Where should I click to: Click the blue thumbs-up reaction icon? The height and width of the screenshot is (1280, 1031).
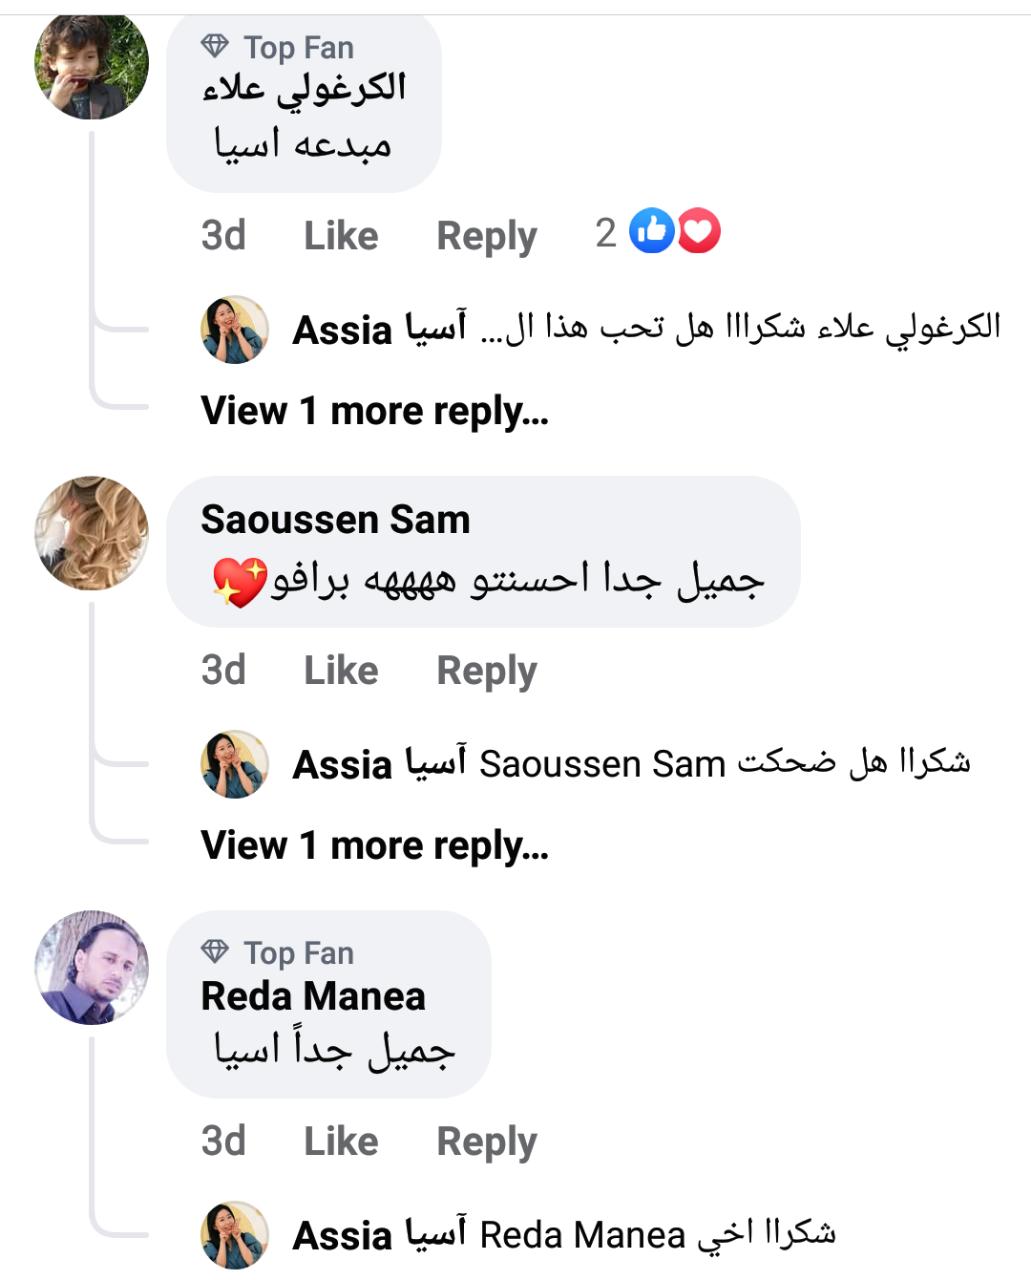coord(651,232)
